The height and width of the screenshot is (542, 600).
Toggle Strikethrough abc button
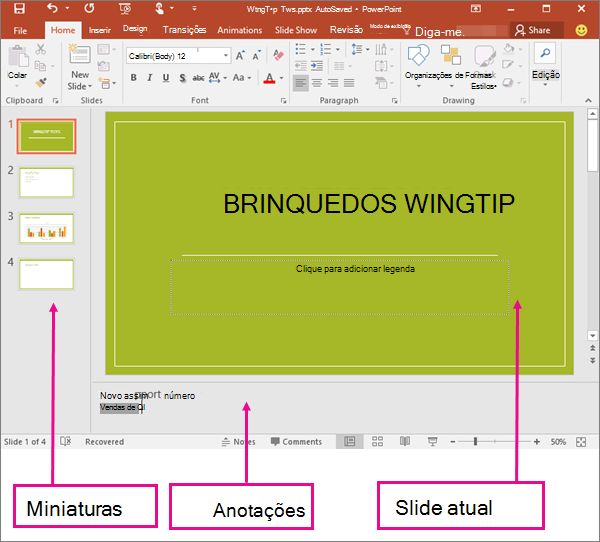pyautogui.click(x=198, y=78)
